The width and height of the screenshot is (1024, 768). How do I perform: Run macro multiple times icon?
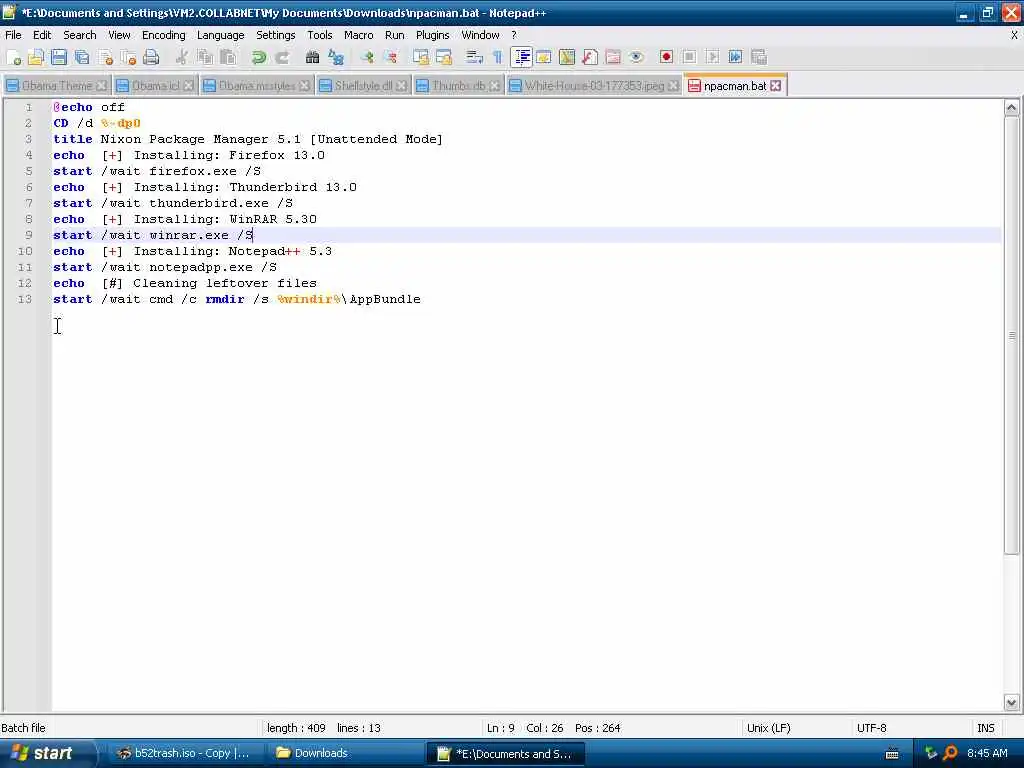[x=735, y=57]
